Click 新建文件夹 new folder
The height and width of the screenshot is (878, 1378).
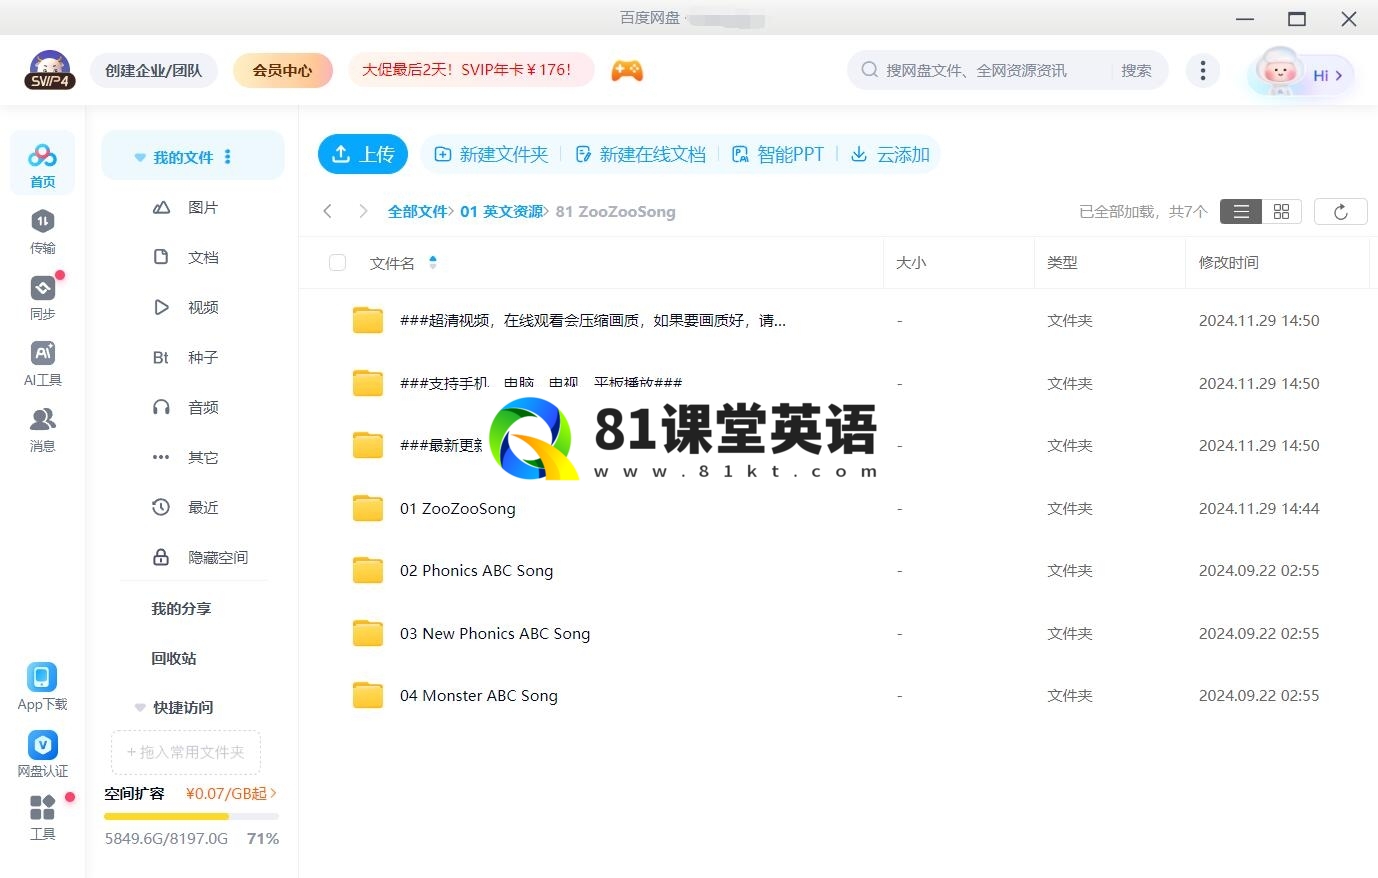tap(491, 154)
